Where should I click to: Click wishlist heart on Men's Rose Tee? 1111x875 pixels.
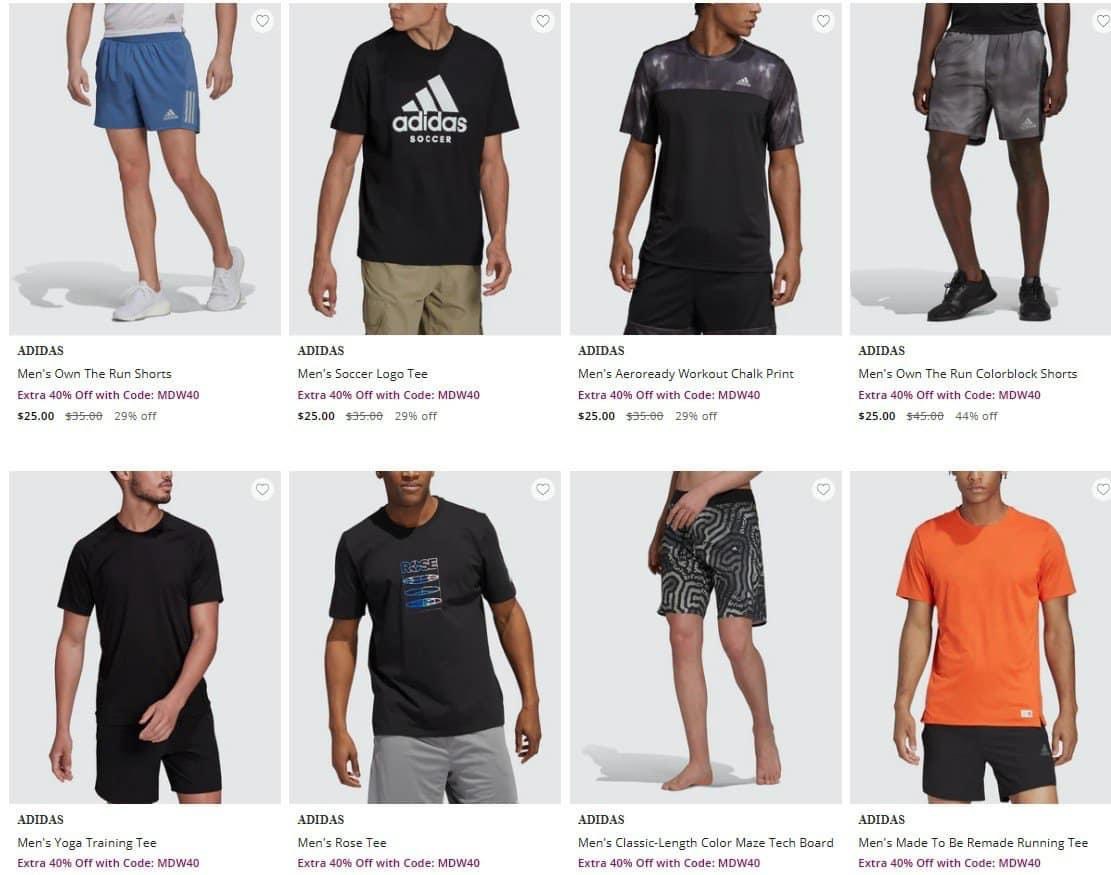tap(543, 489)
